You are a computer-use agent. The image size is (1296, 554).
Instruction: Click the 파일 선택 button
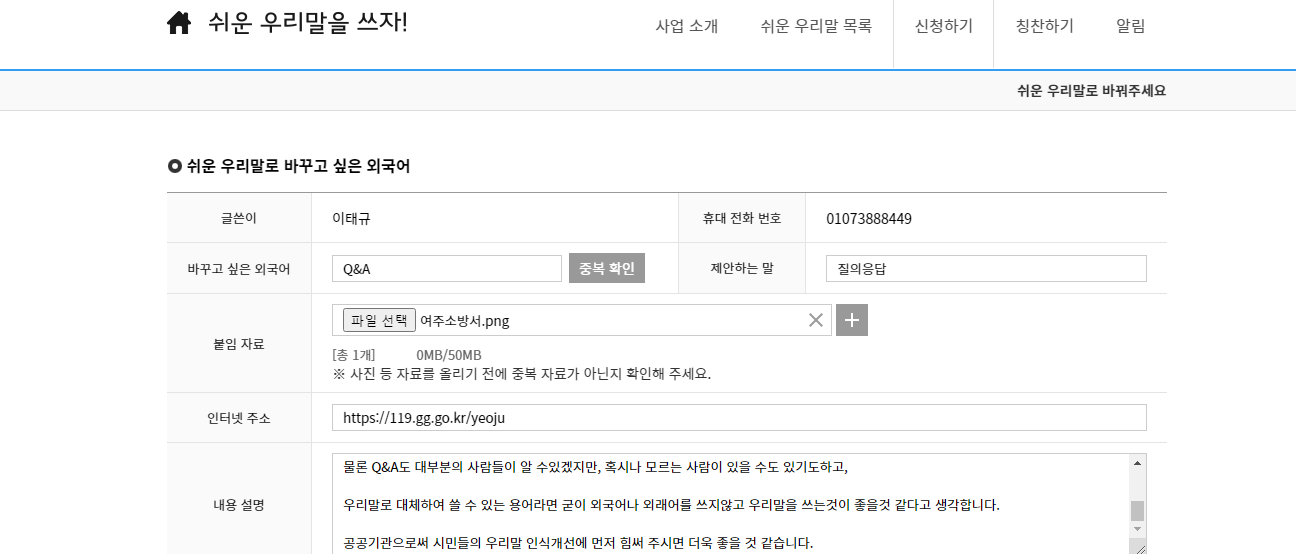pyautogui.click(x=379, y=320)
